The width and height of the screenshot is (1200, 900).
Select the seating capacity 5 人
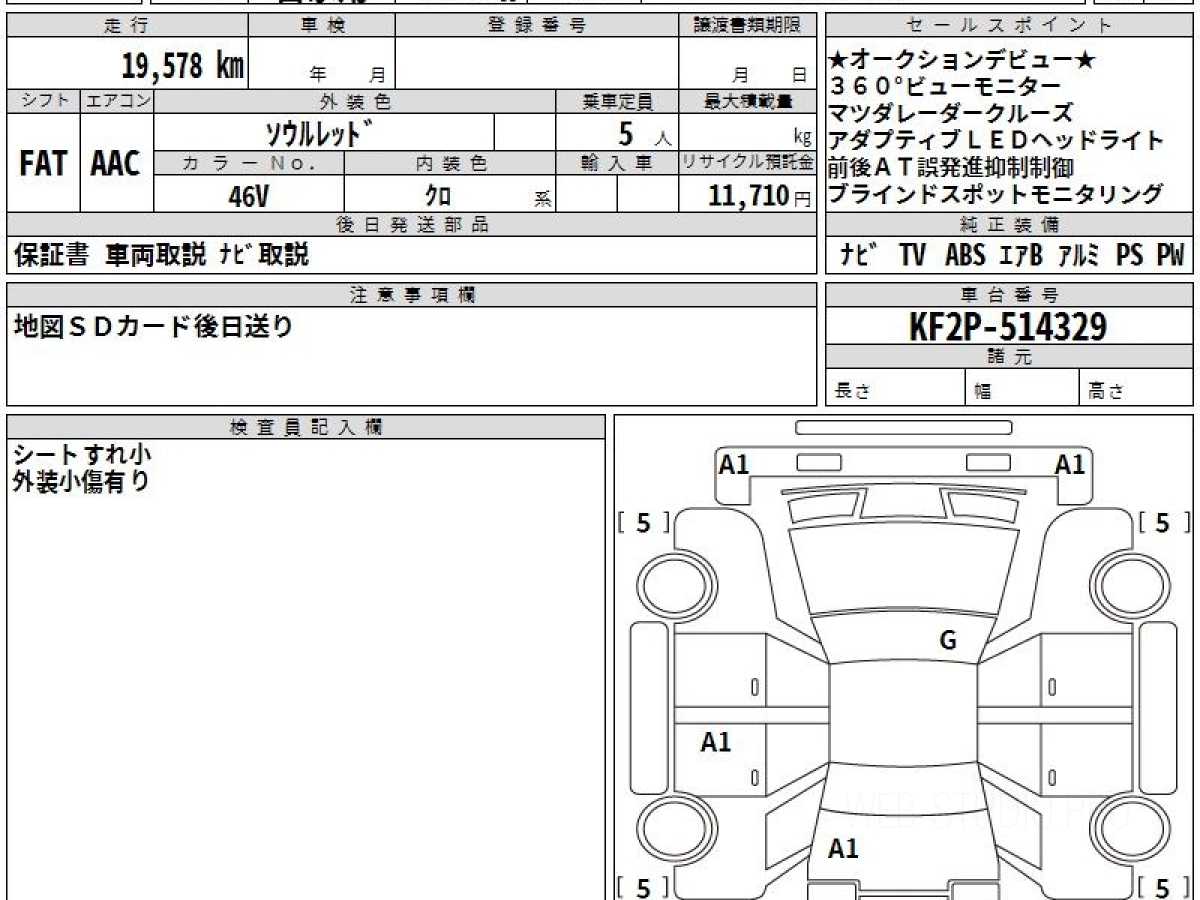click(x=644, y=134)
